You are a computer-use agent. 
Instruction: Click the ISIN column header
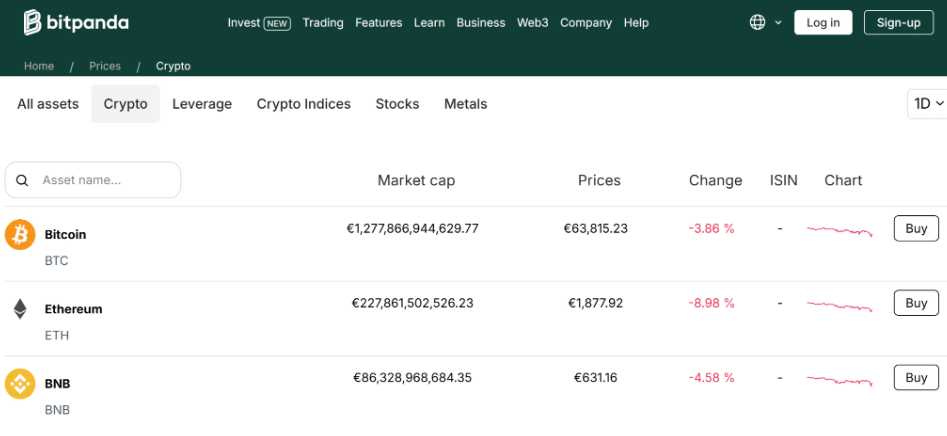coord(783,180)
